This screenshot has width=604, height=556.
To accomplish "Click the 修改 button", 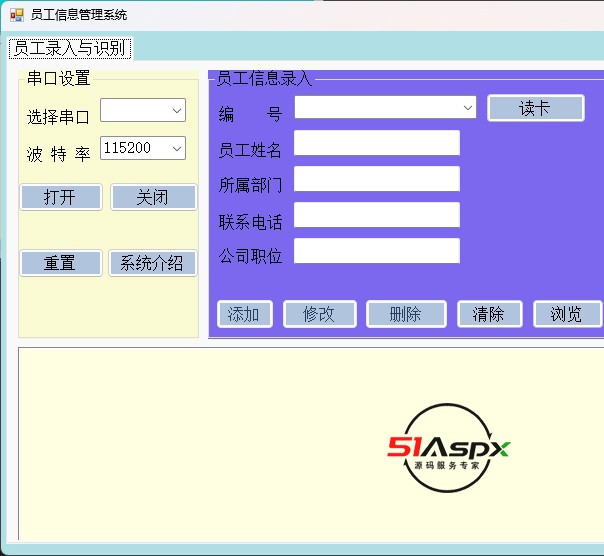I will point(320,314).
